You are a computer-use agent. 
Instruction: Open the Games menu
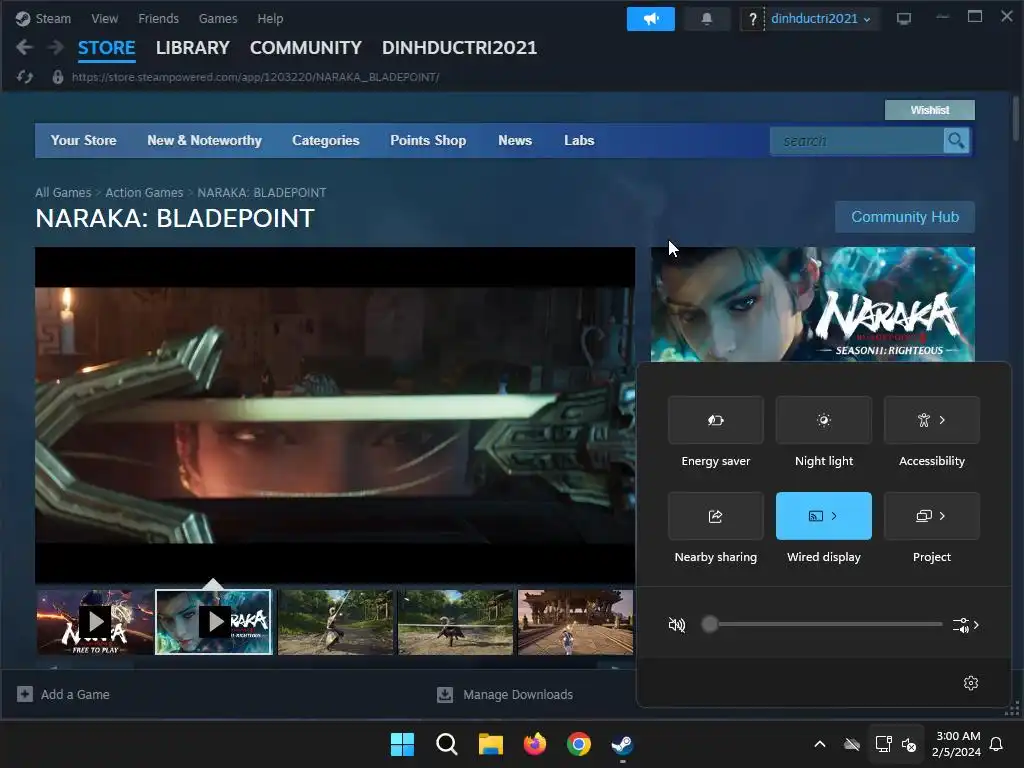(218, 18)
